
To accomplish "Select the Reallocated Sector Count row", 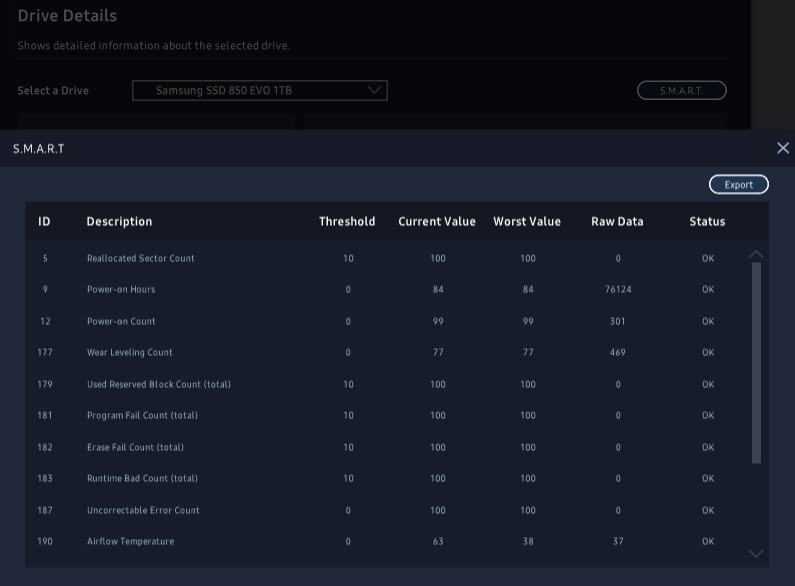I will pyautogui.click(x=388, y=258).
